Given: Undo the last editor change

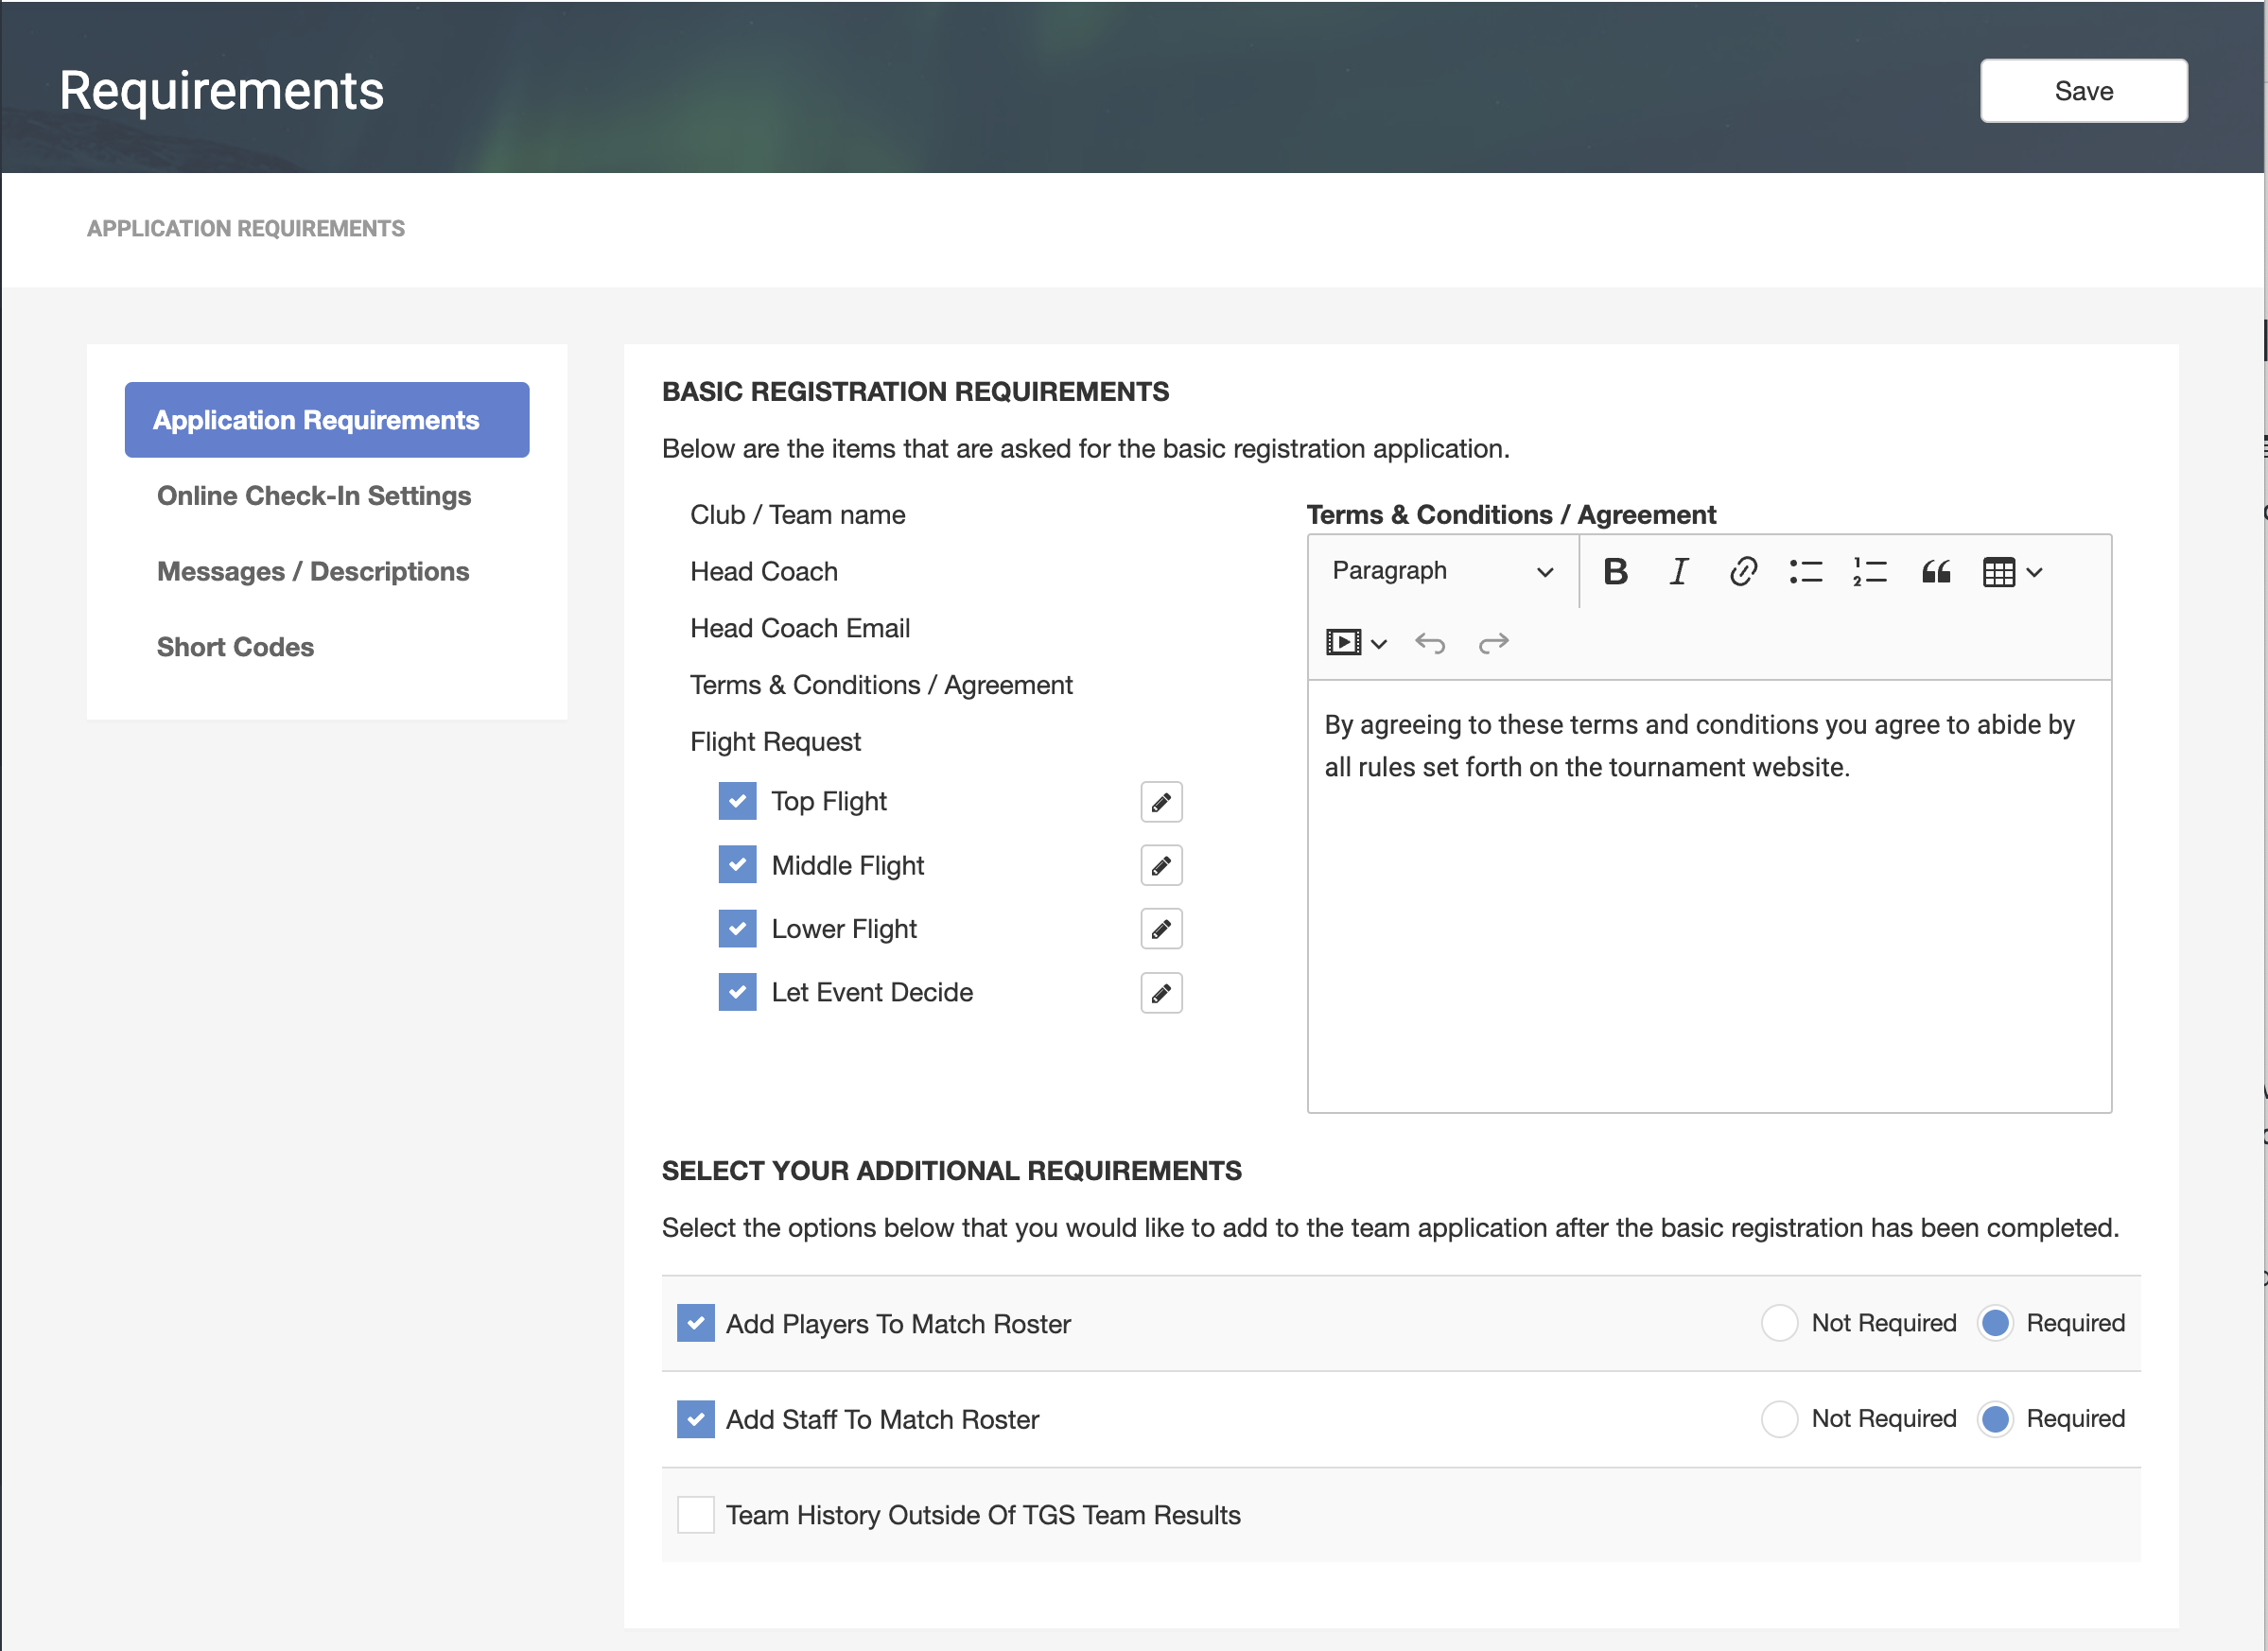Looking at the screenshot, I should (x=1430, y=642).
